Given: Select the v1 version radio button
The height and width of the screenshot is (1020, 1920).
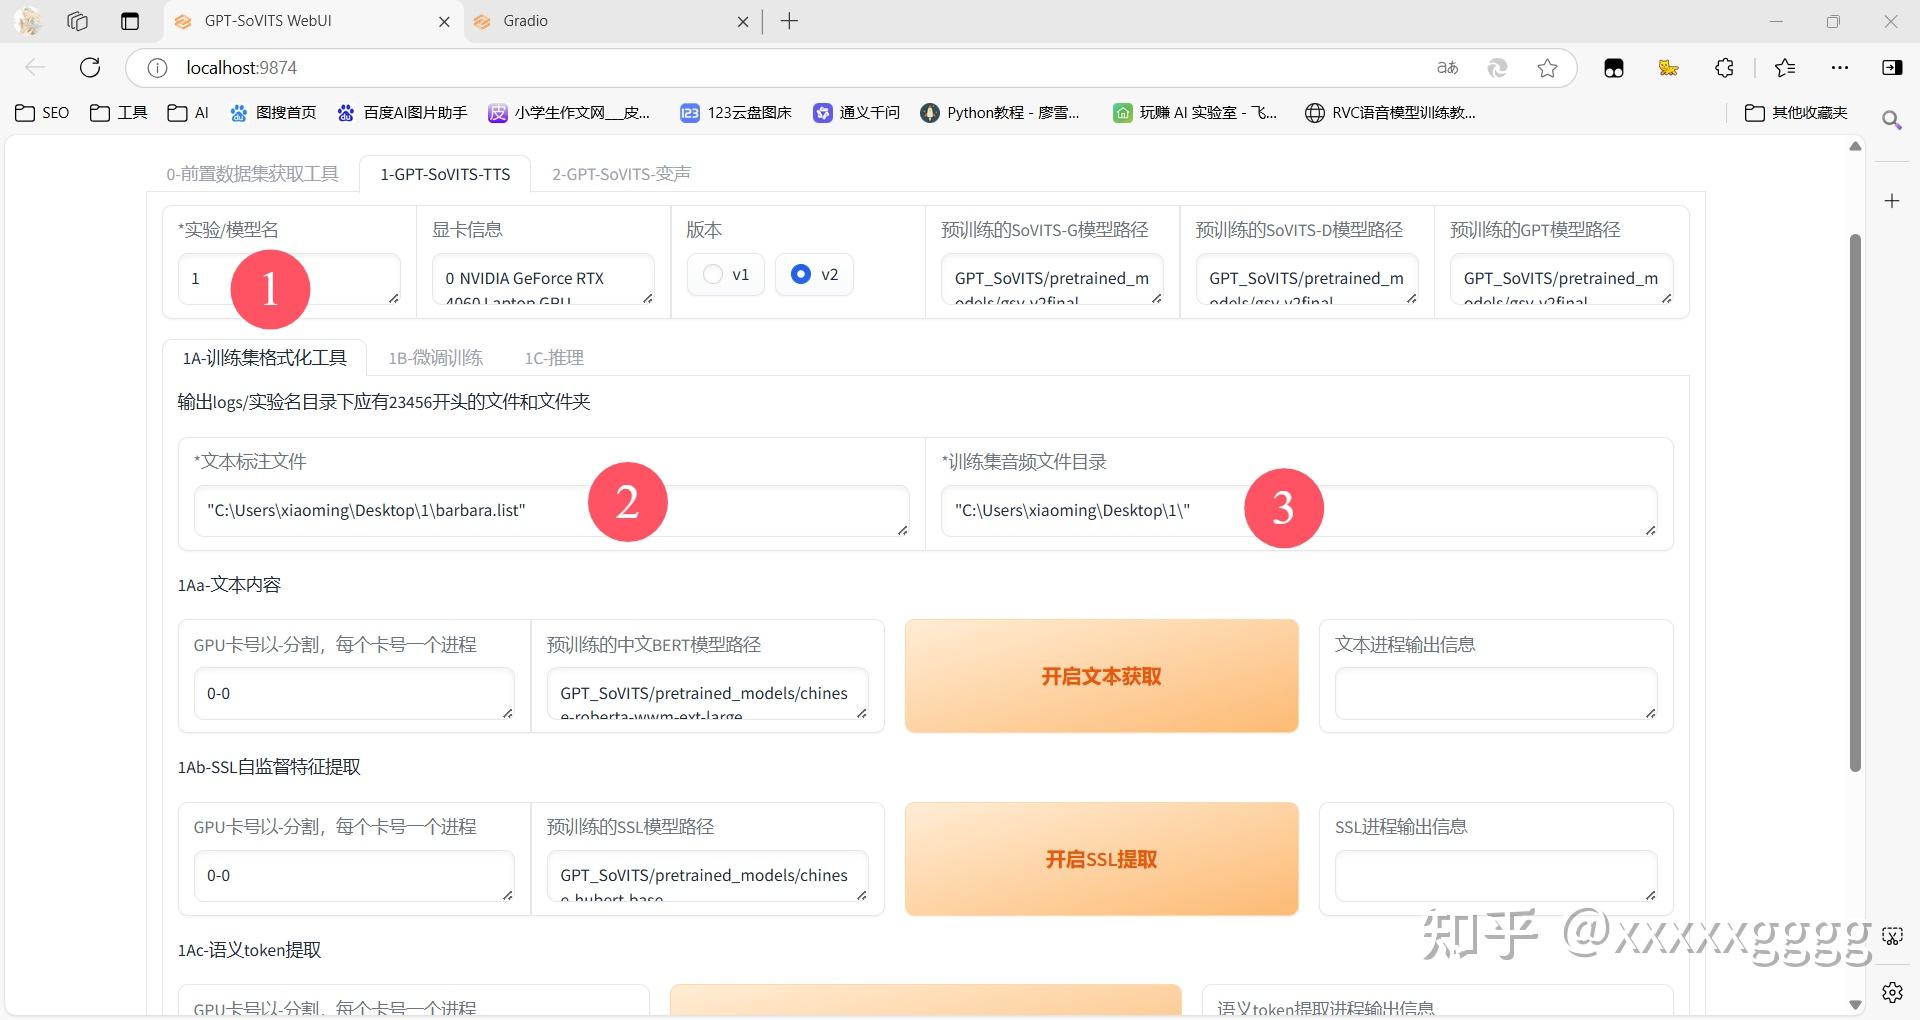Looking at the screenshot, I should (x=712, y=274).
